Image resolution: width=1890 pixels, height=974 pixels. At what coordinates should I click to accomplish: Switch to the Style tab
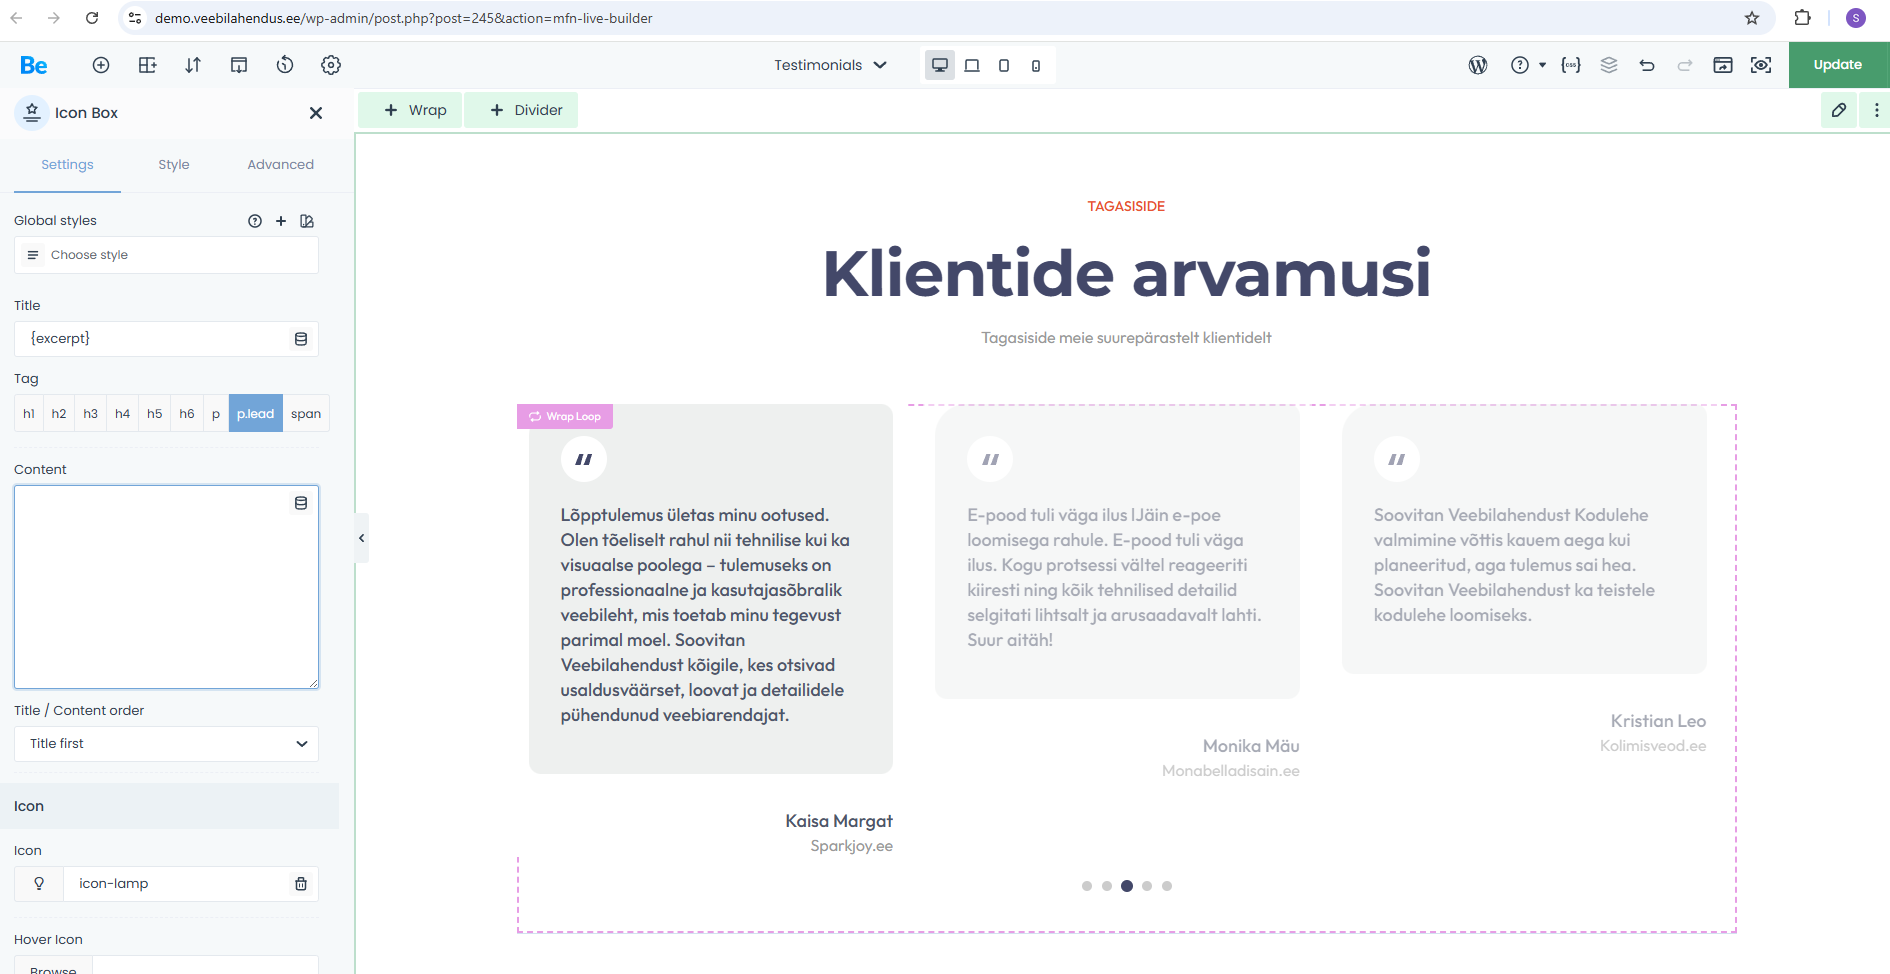click(x=174, y=165)
